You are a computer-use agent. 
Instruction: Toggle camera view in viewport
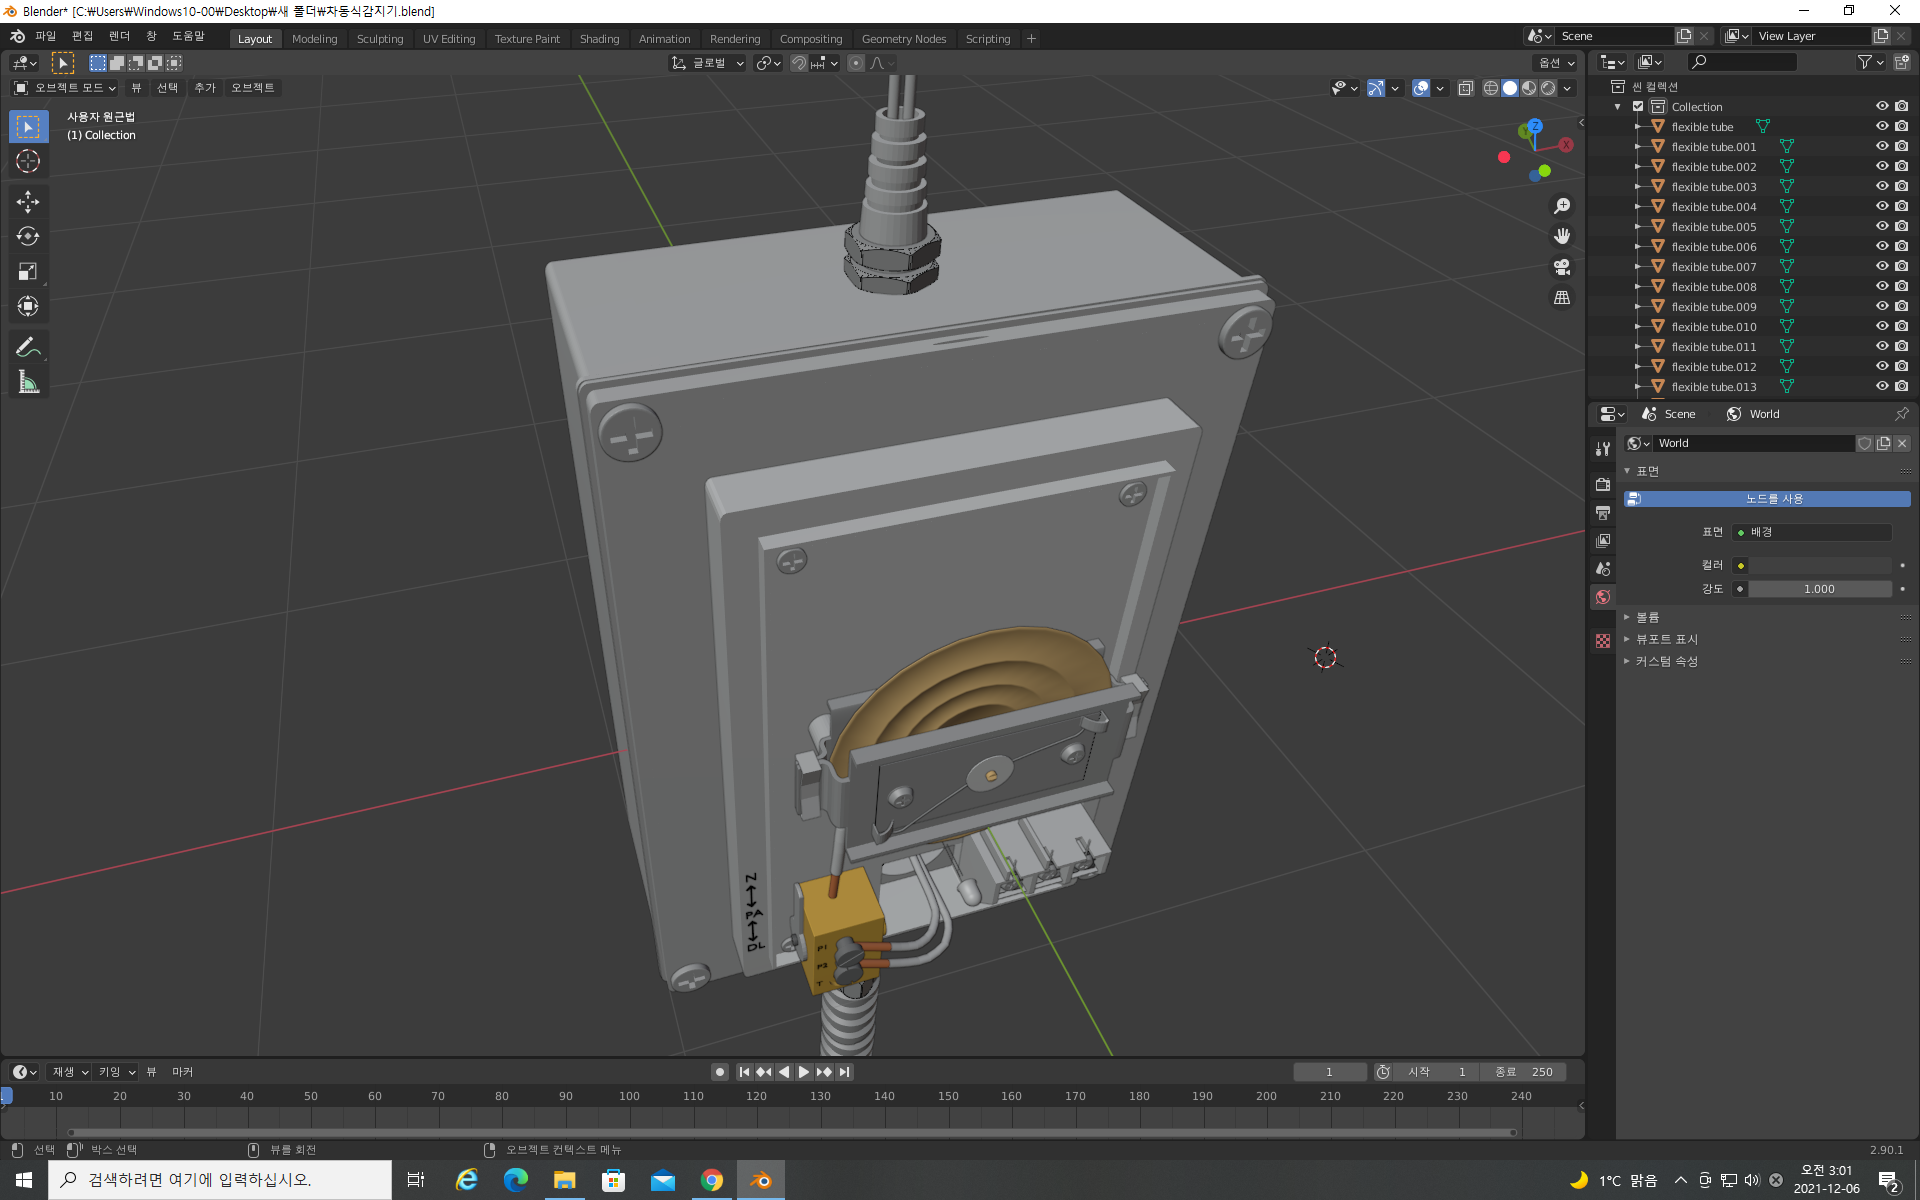point(1561,267)
